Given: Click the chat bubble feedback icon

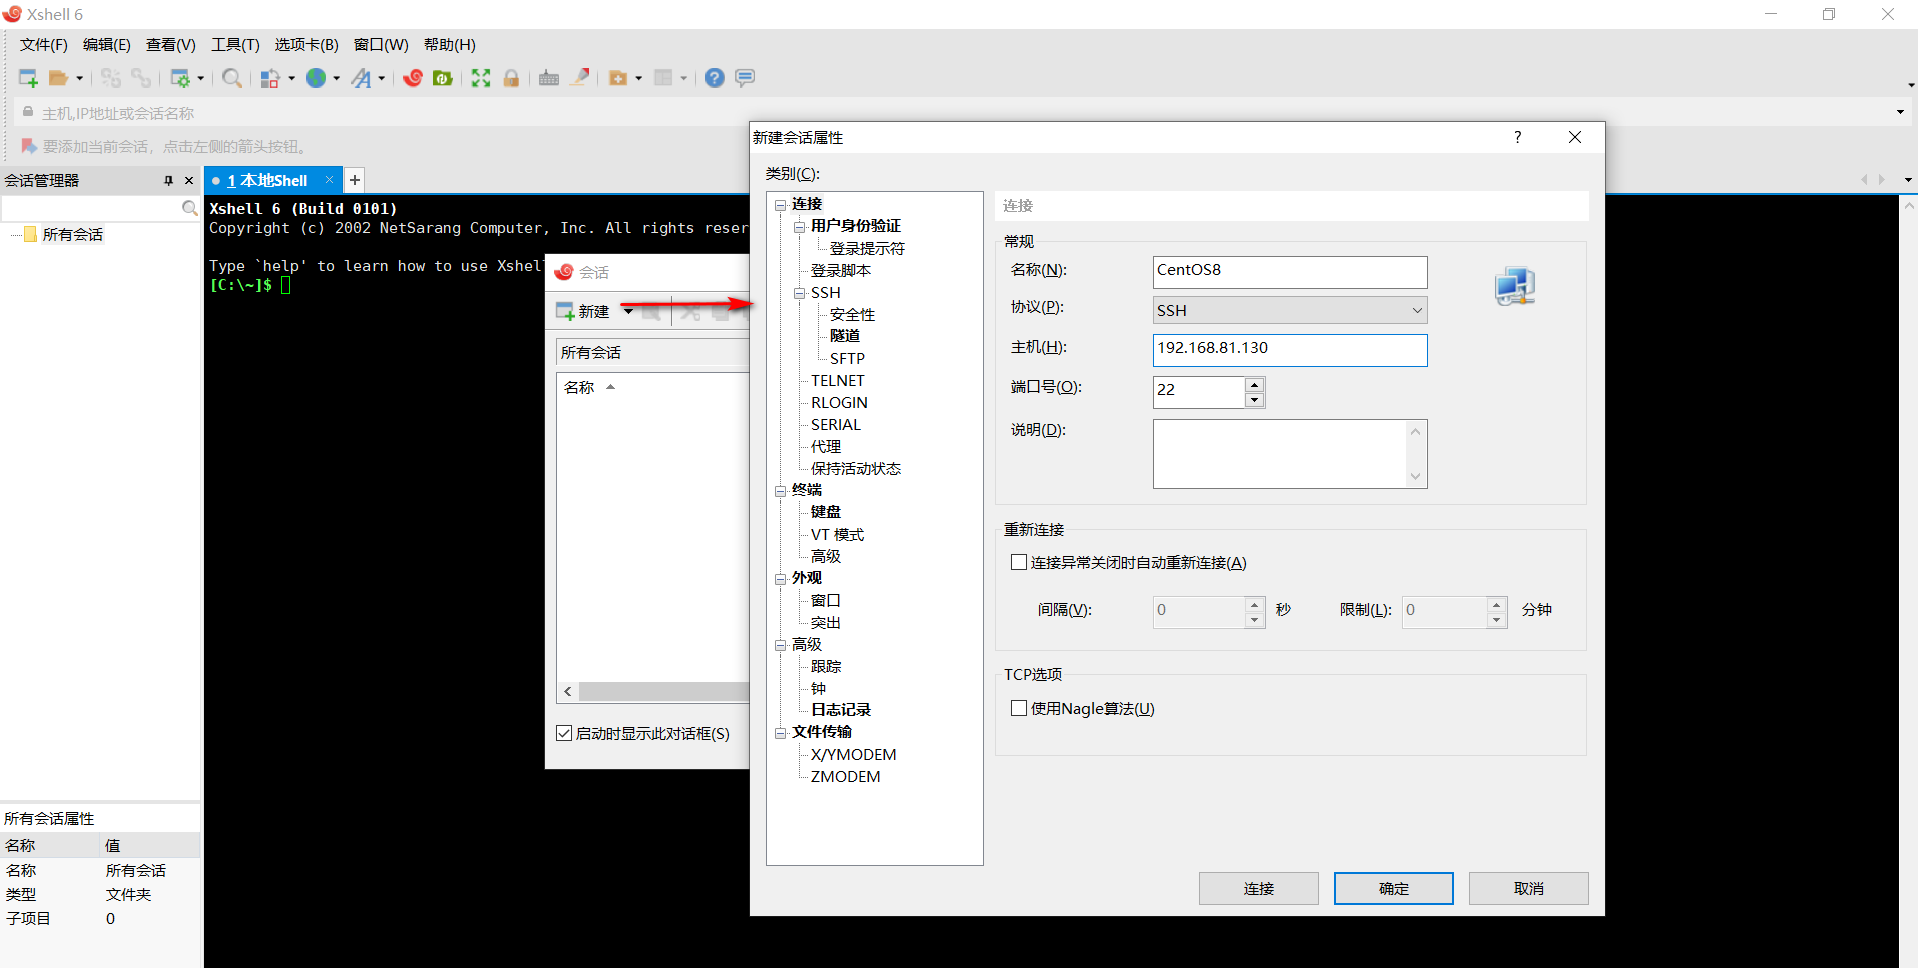Looking at the screenshot, I should coord(745,78).
